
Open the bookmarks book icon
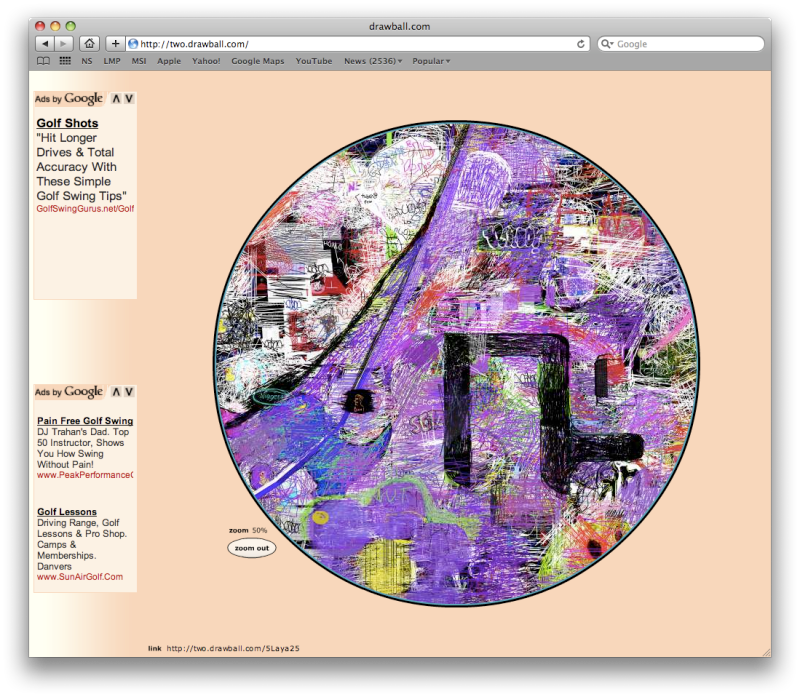point(43,61)
